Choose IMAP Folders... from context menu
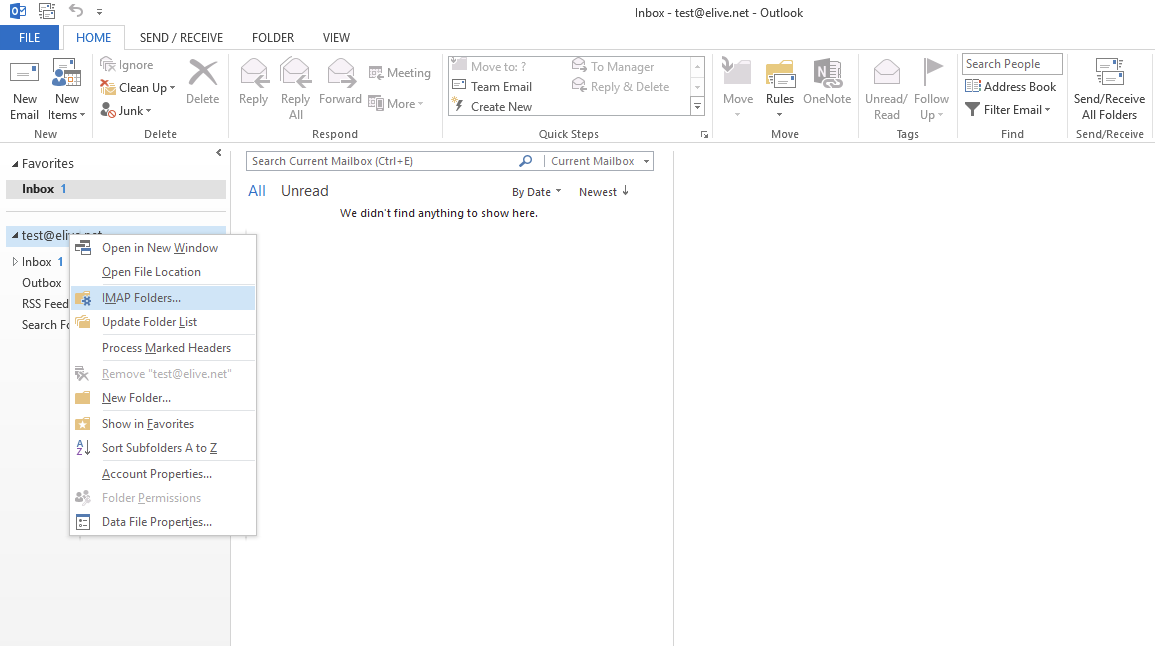The width and height of the screenshot is (1155, 646). click(163, 298)
